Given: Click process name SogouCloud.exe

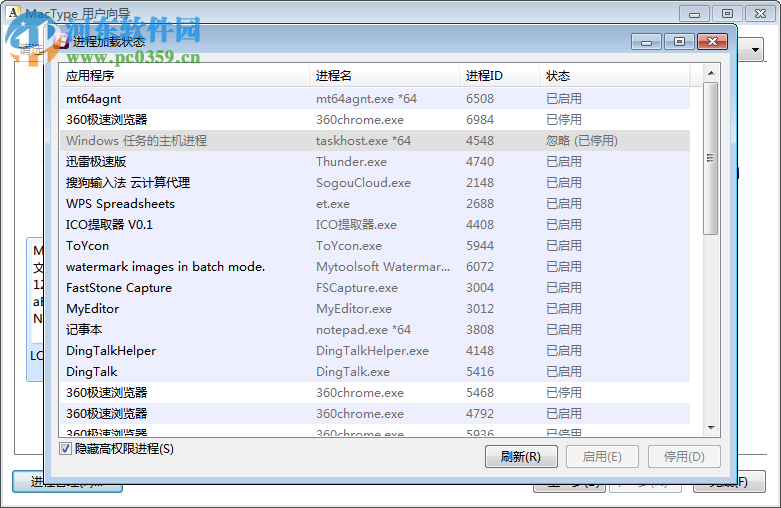Looking at the screenshot, I should (x=363, y=183).
